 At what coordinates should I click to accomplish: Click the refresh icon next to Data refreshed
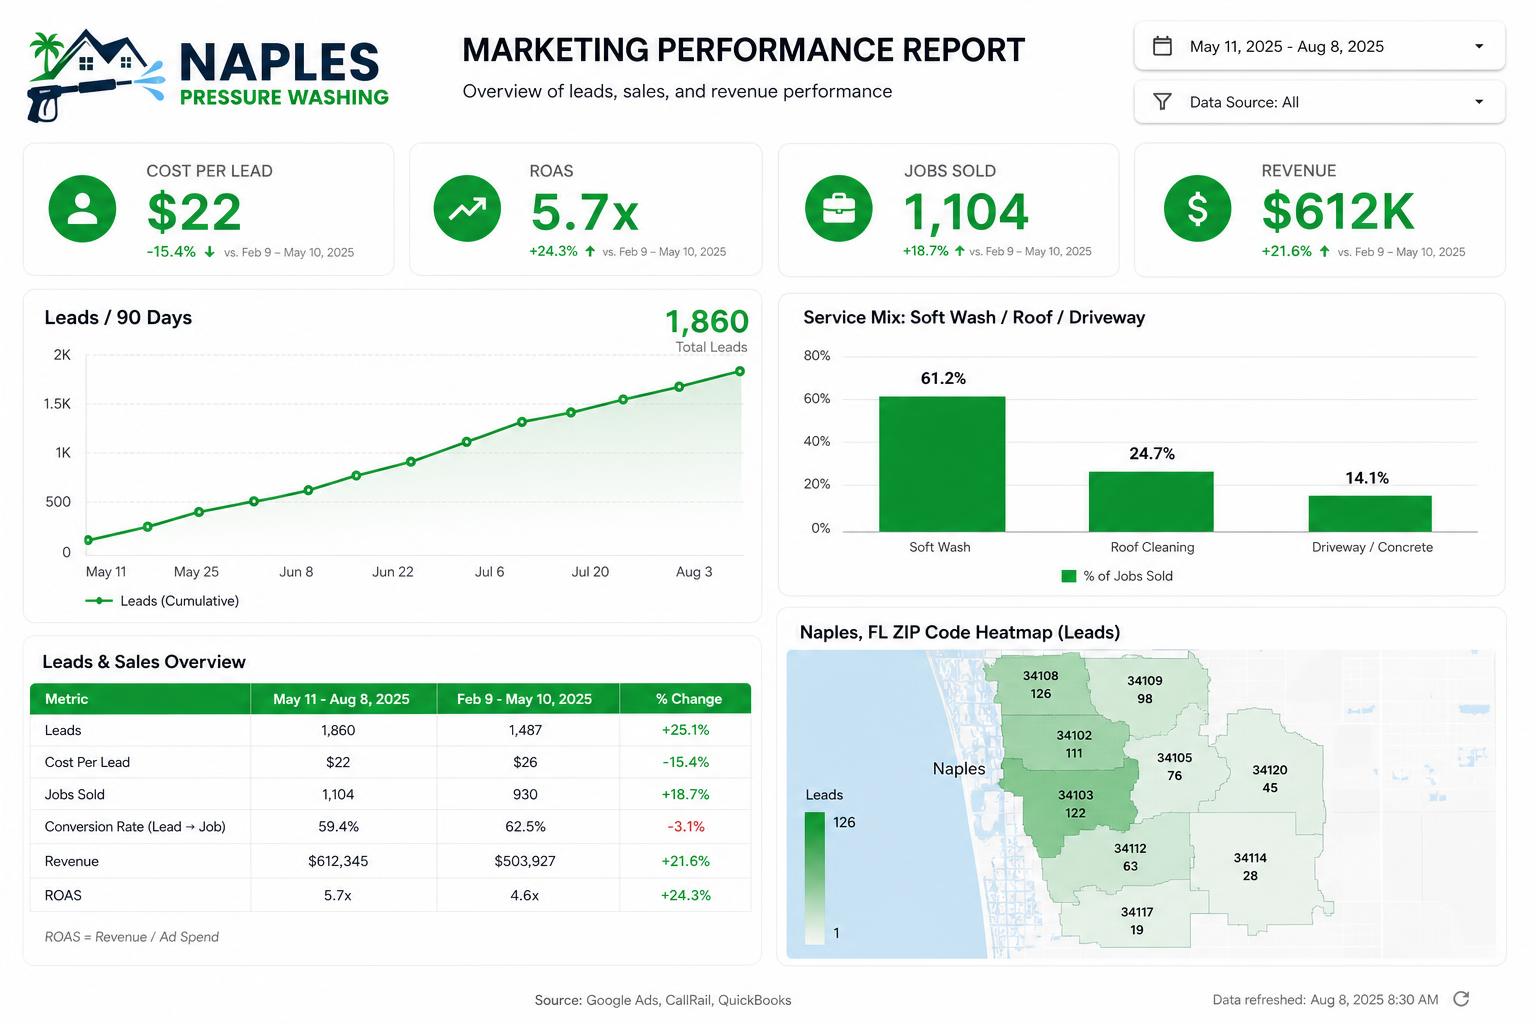pos(1461,999)
